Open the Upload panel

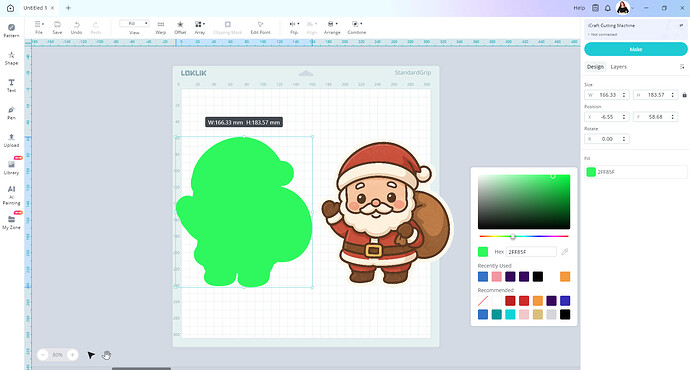click(x=11, y=140)
